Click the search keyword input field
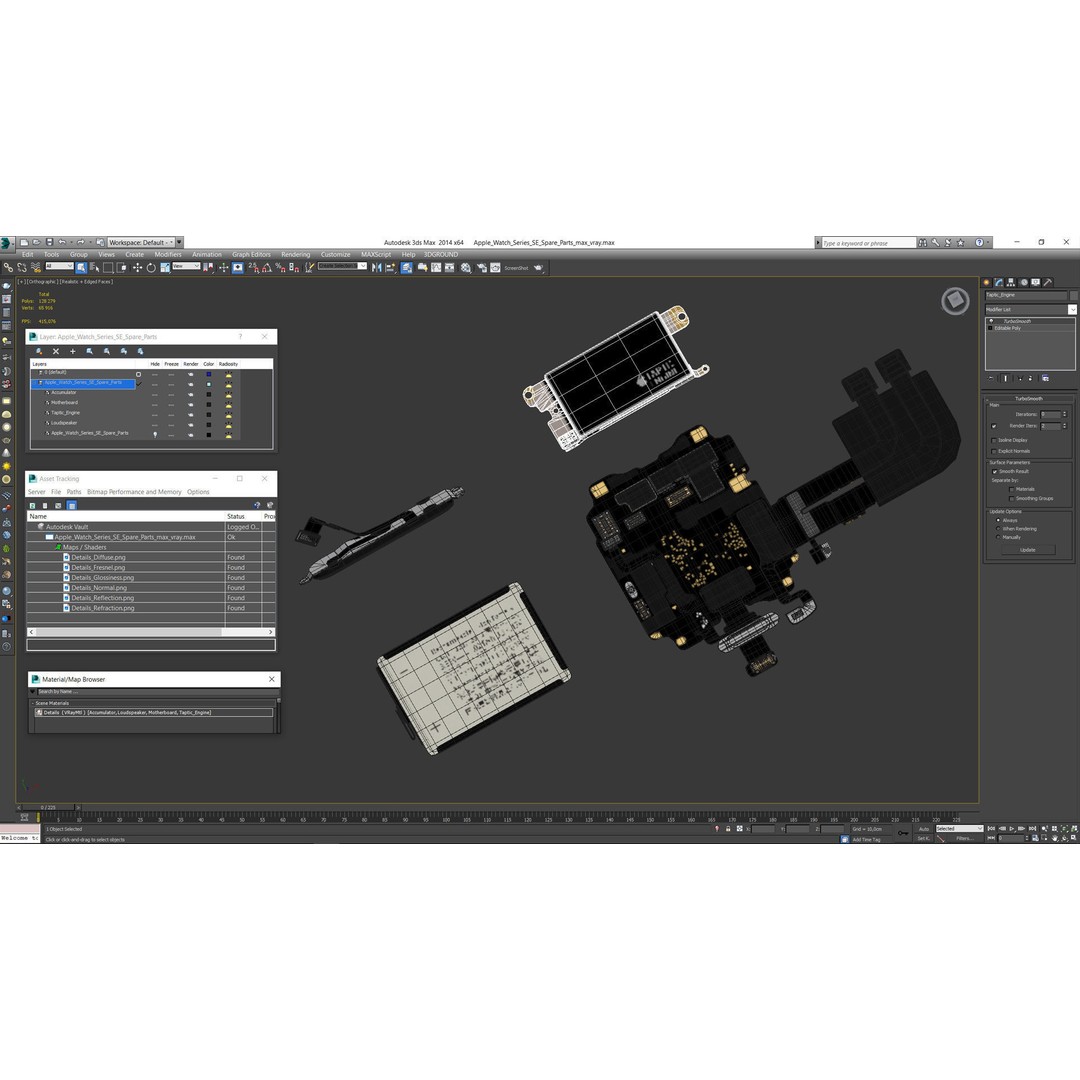Viewport: 1080px width, 1080px height. [868, 243]
